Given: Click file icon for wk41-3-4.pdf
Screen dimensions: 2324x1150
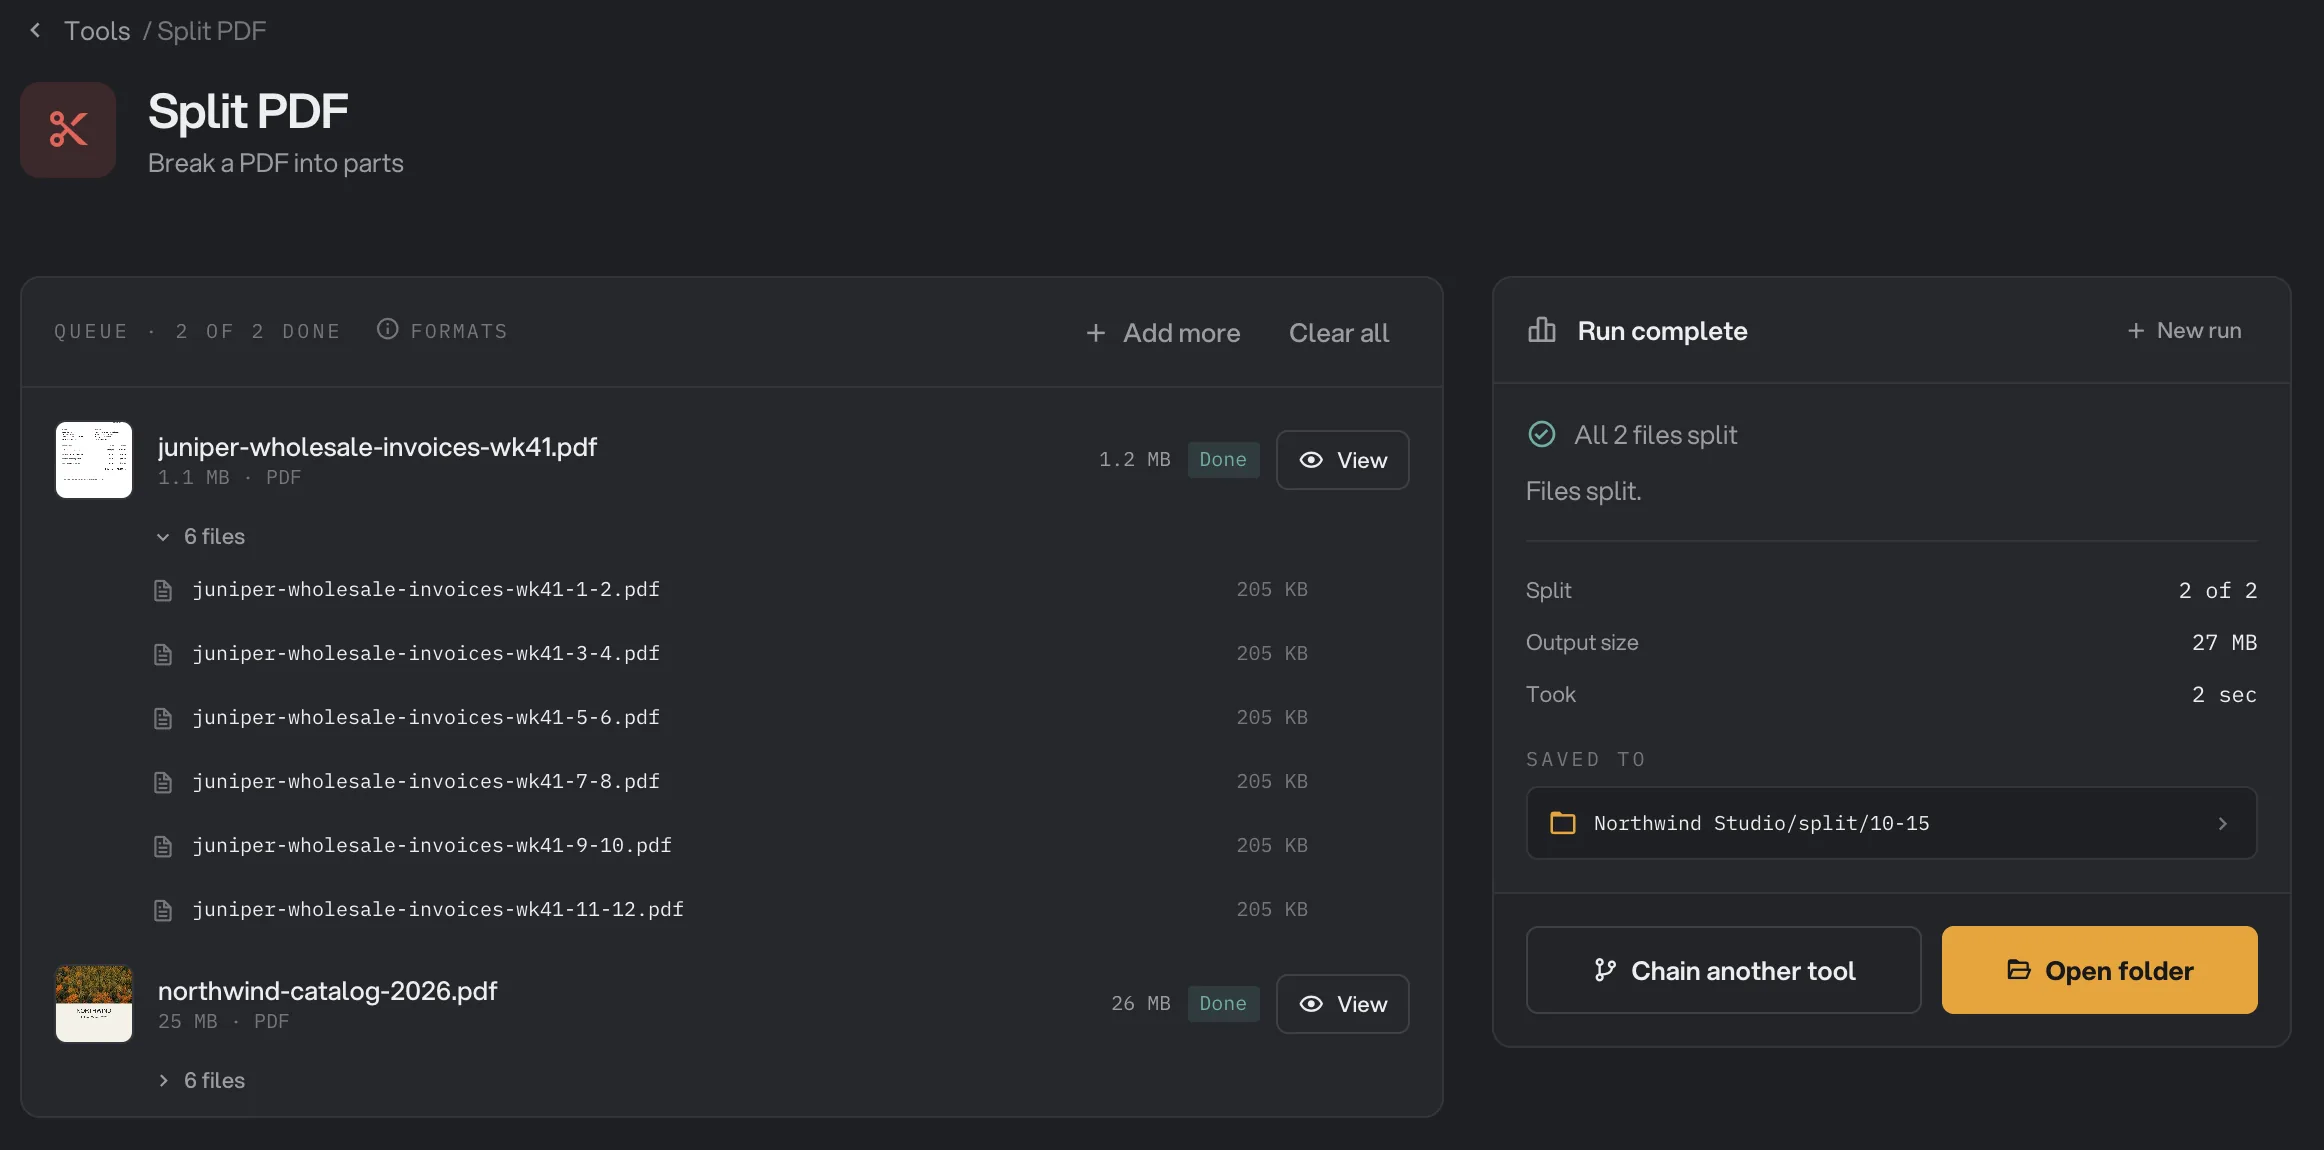Looking at the screenshot, I should (163, 655).
